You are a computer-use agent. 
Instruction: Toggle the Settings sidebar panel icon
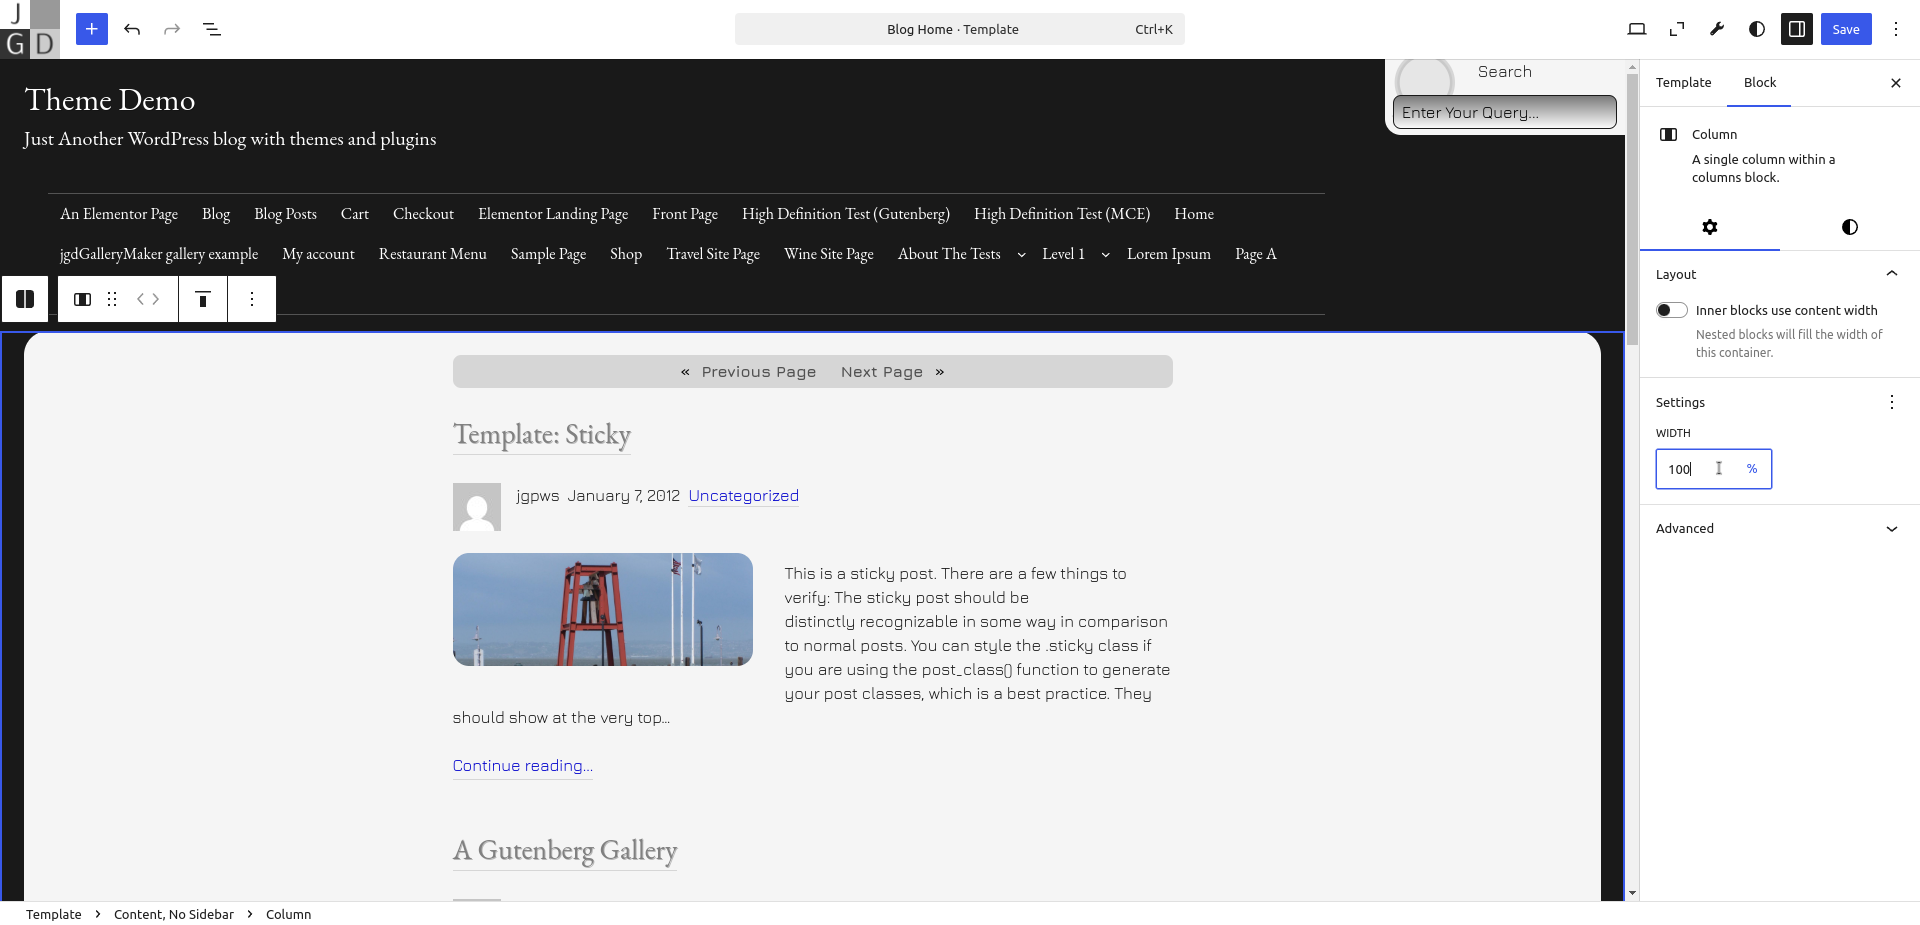[x=1796, y=29]
